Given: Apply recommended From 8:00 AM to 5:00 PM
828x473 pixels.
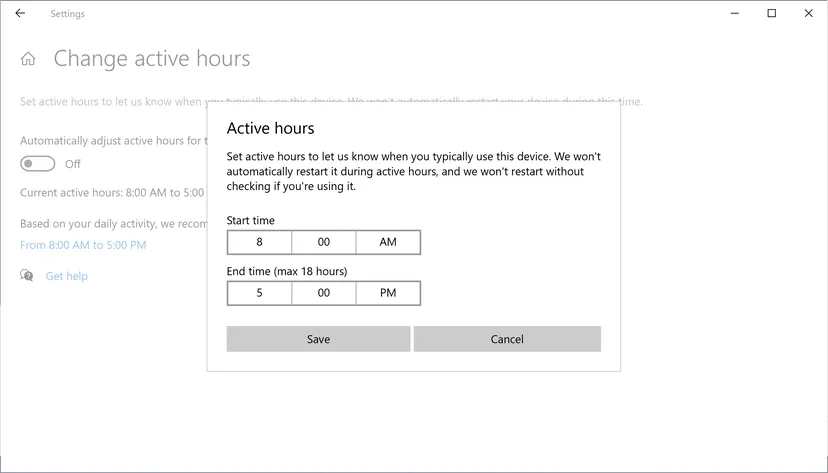Looking at the screenshot, I should [x=83, y=245].
